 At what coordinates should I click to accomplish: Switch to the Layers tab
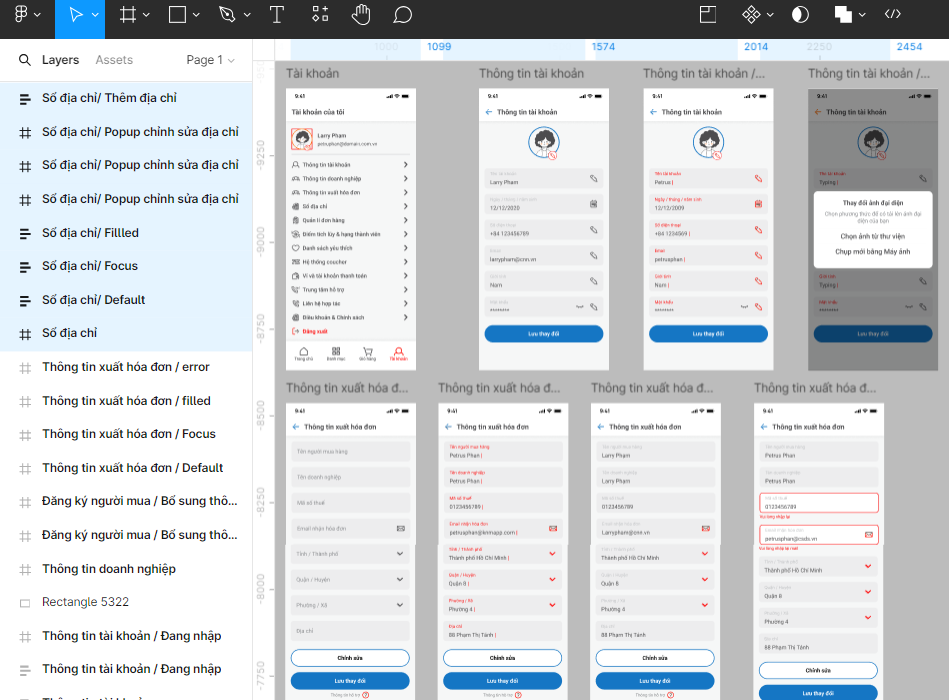(60, 60)
